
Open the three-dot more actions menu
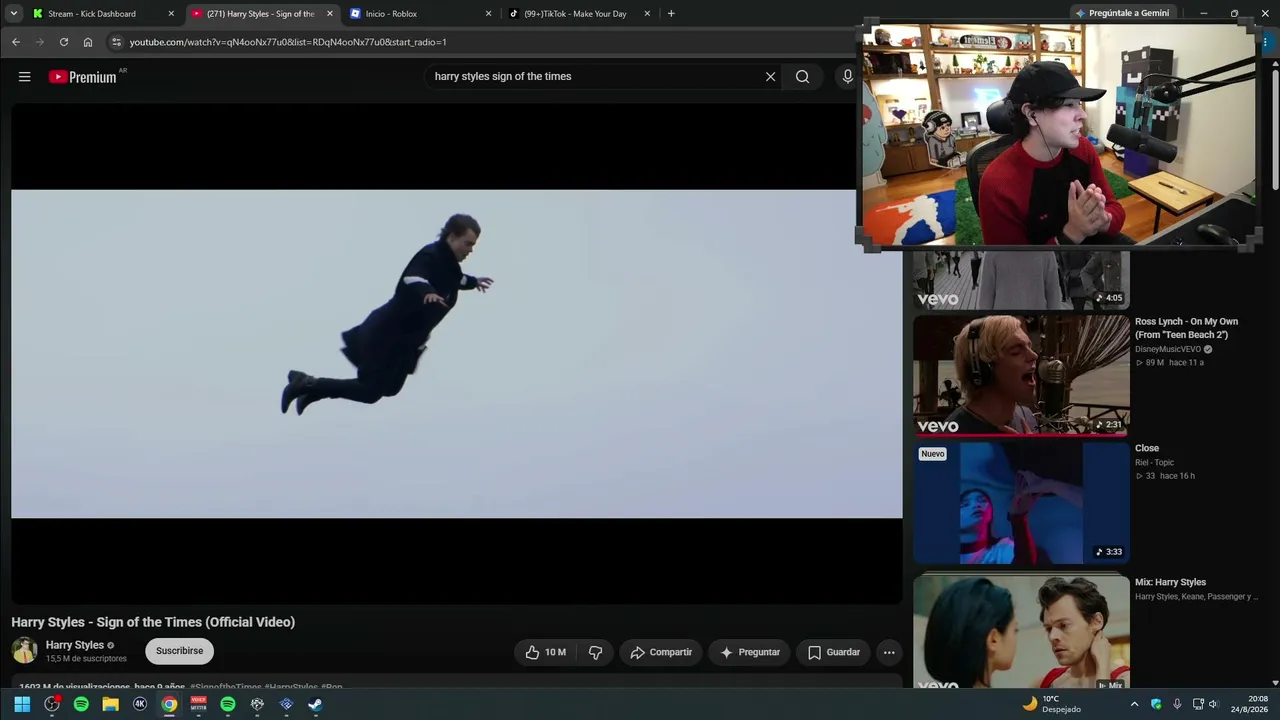tap(889, 652)
